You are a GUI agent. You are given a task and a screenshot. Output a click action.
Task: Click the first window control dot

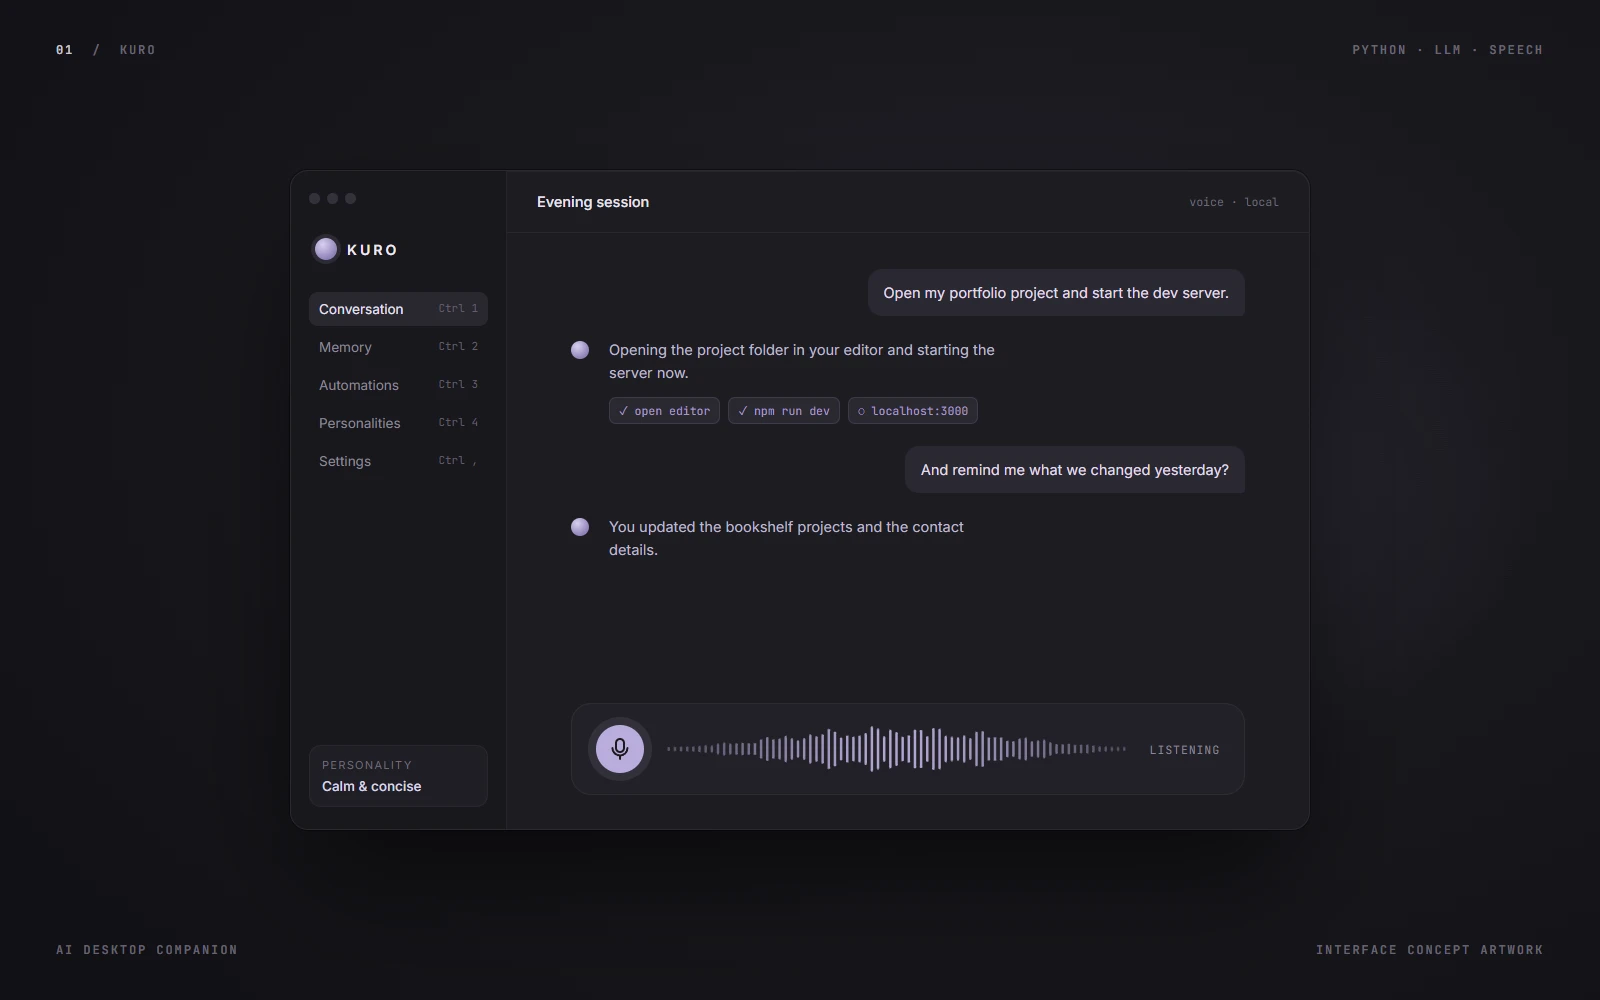[x=315, y=199]
